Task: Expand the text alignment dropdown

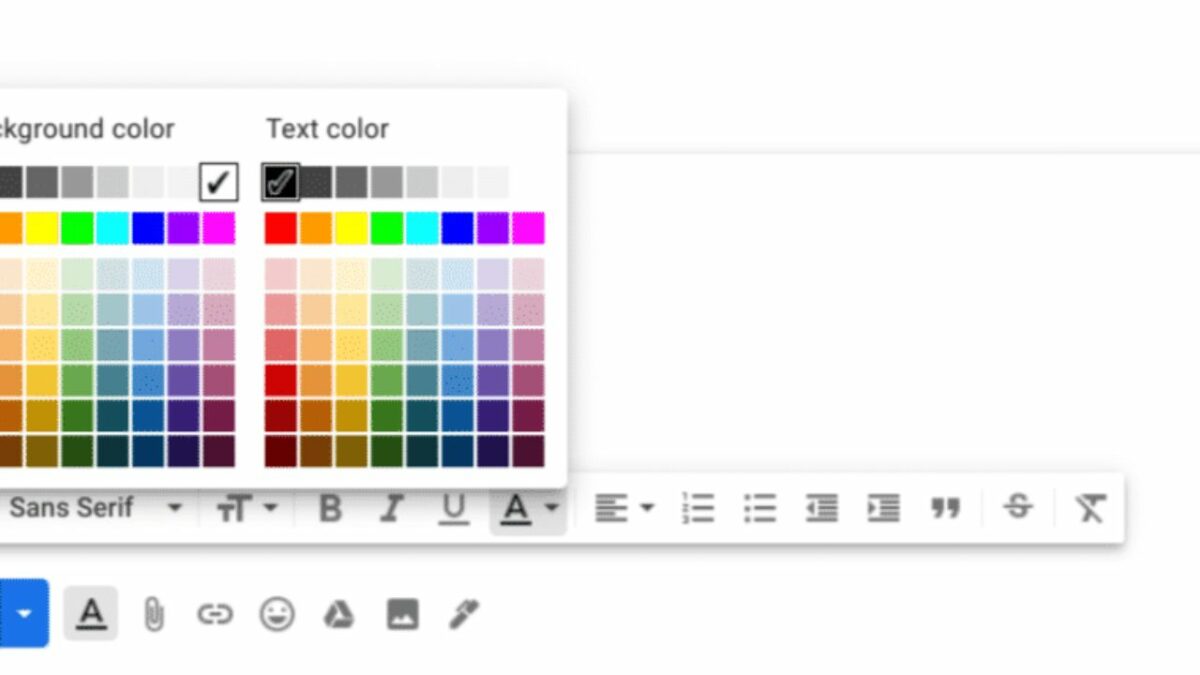Action: pyautogui.click(x=623, y=508)
